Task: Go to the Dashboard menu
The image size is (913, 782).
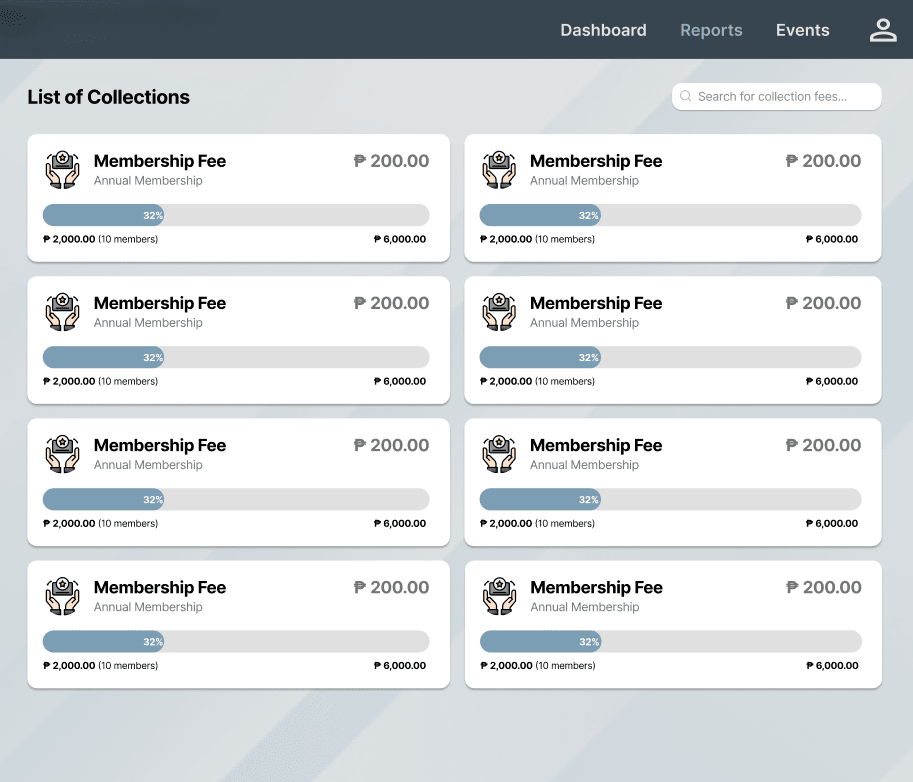Action: pyautogui.click(x=603, y=30)
